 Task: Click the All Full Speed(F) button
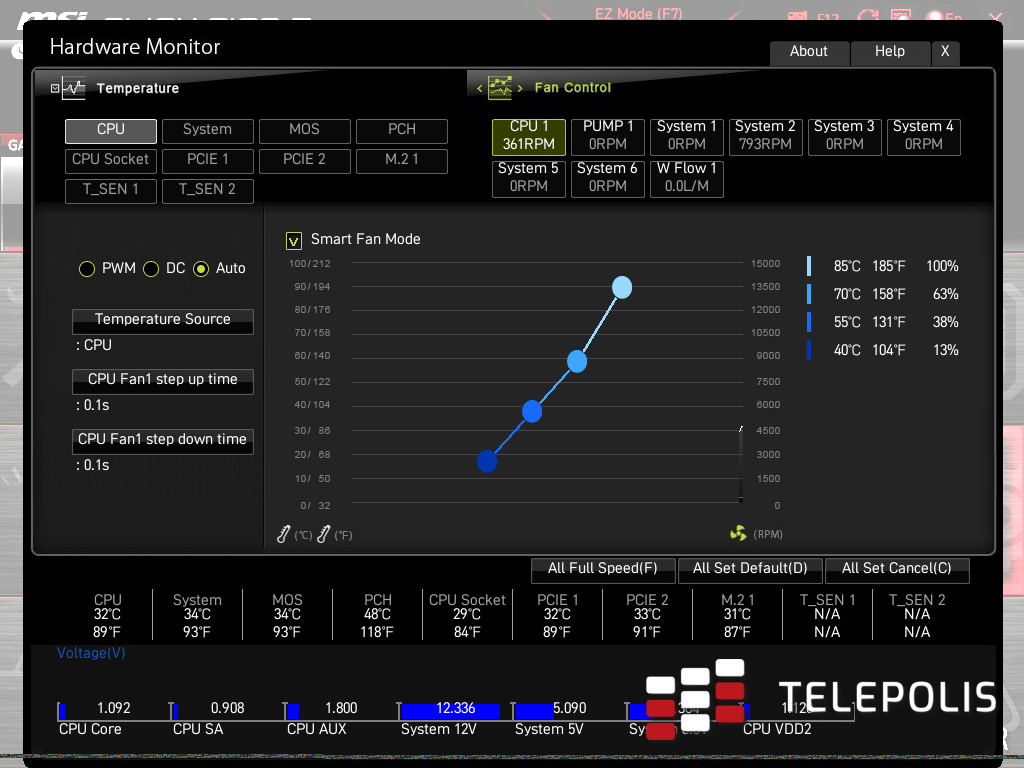click(602, 569)
